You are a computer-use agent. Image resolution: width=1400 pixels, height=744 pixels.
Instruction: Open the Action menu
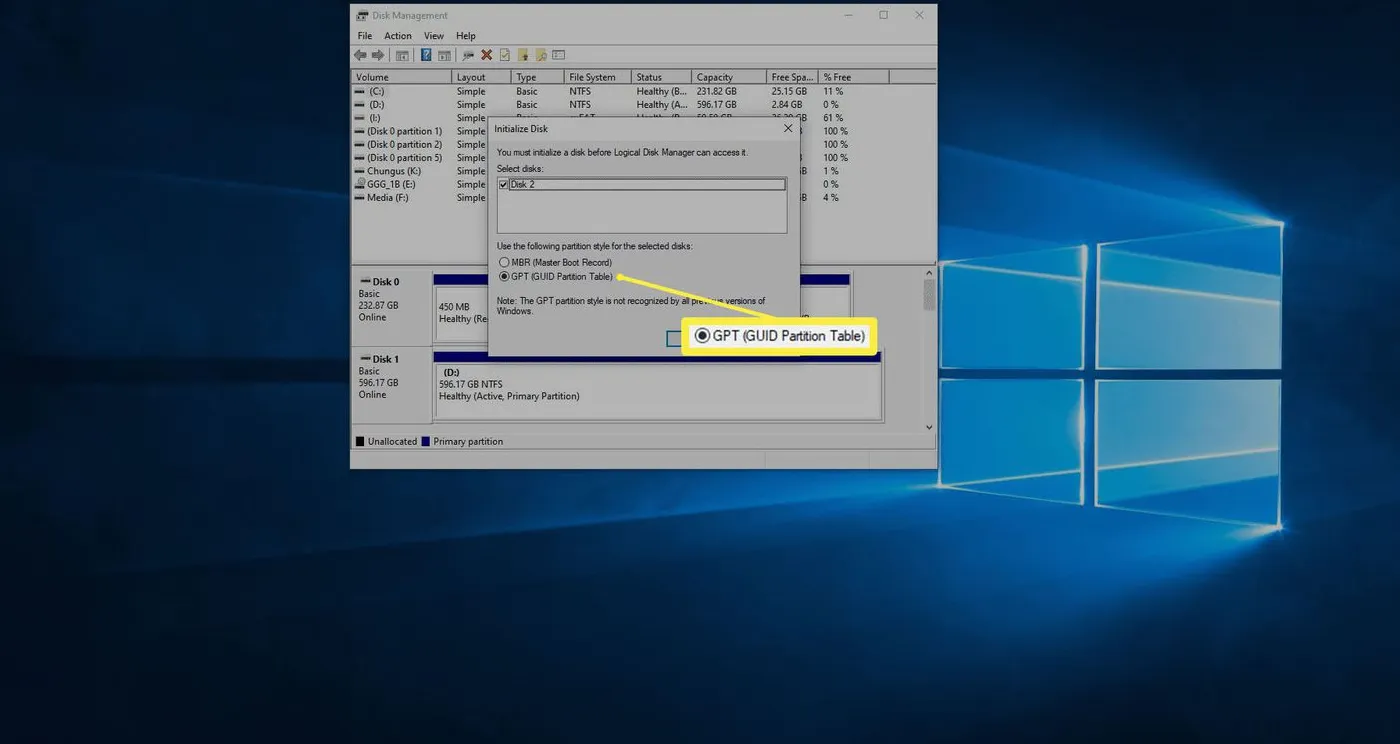click(397, 35)
